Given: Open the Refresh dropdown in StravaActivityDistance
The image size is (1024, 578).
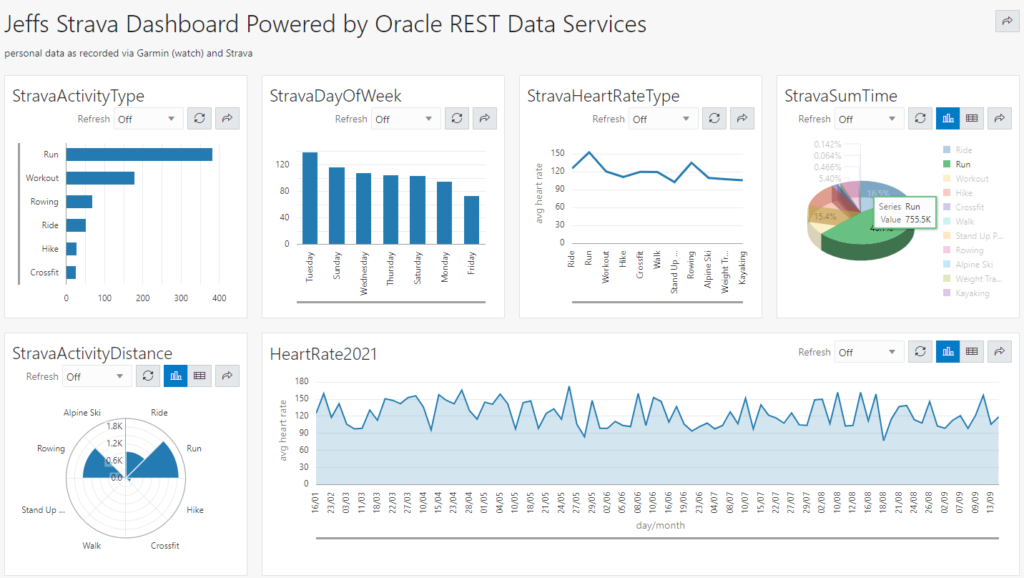Looking at the screenshot, I should tap(95, 376).
